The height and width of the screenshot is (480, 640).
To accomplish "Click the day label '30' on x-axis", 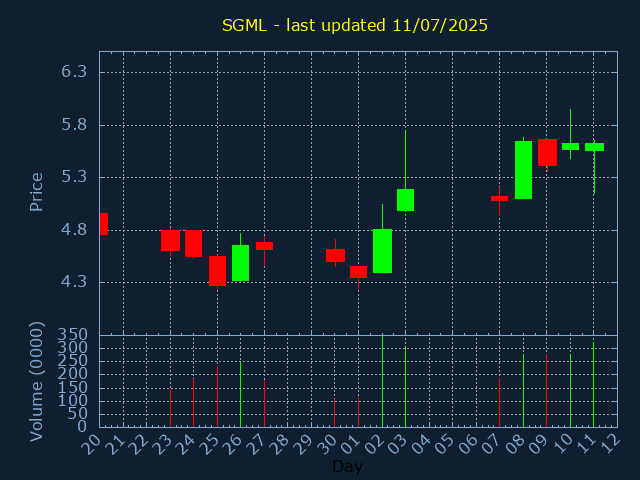I will (x=326, y=444).
